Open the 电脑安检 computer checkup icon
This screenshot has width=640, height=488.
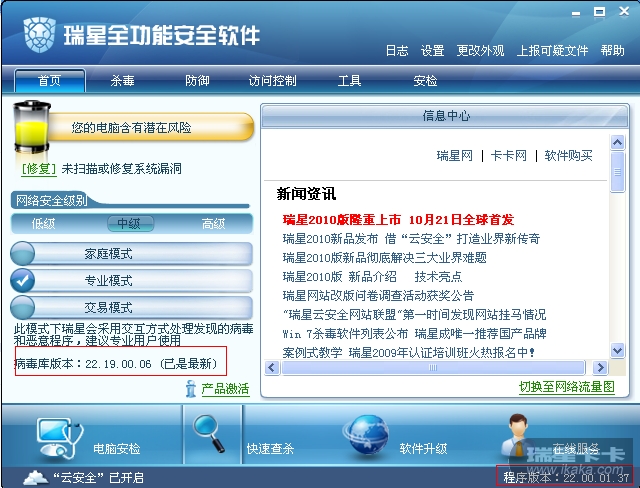(60, 438)
